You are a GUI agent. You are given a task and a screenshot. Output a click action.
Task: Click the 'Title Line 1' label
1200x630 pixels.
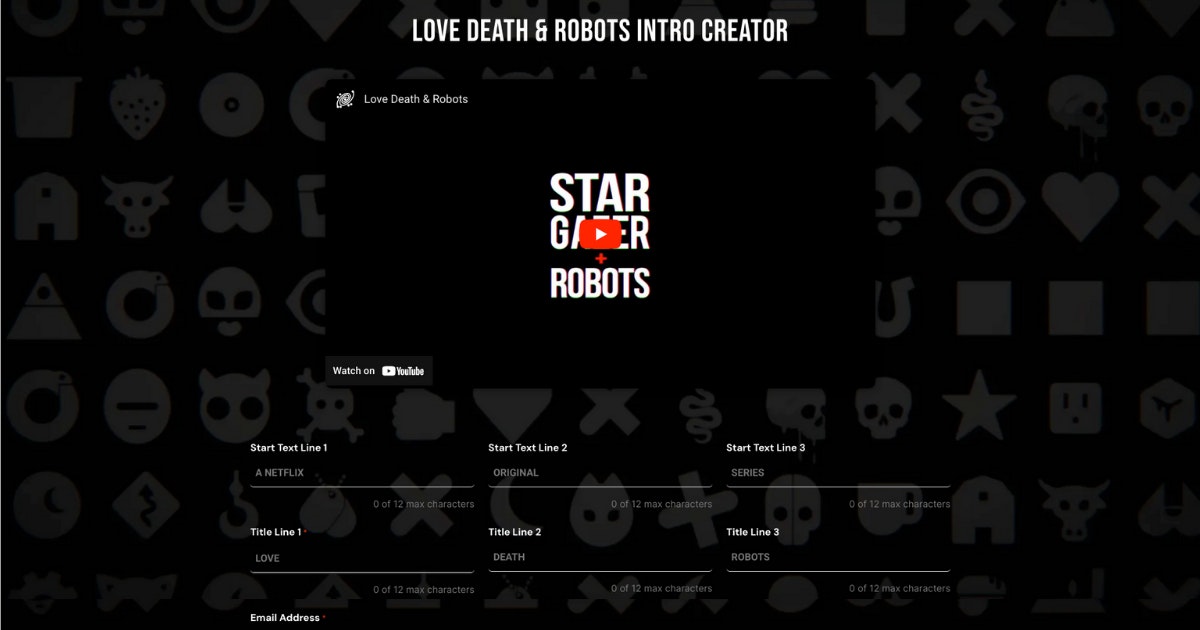click(275, 533)
